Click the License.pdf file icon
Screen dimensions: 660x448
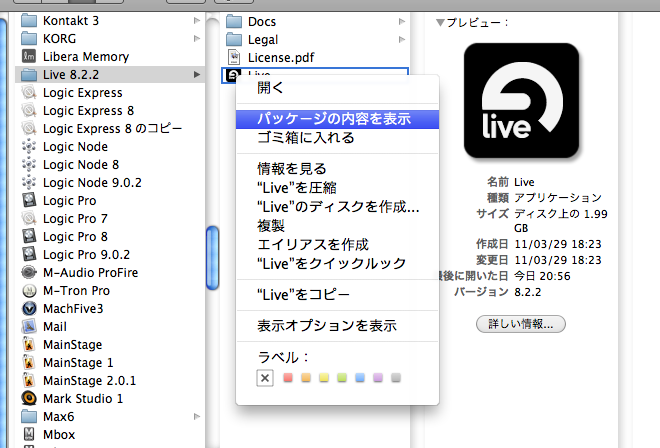234,57
